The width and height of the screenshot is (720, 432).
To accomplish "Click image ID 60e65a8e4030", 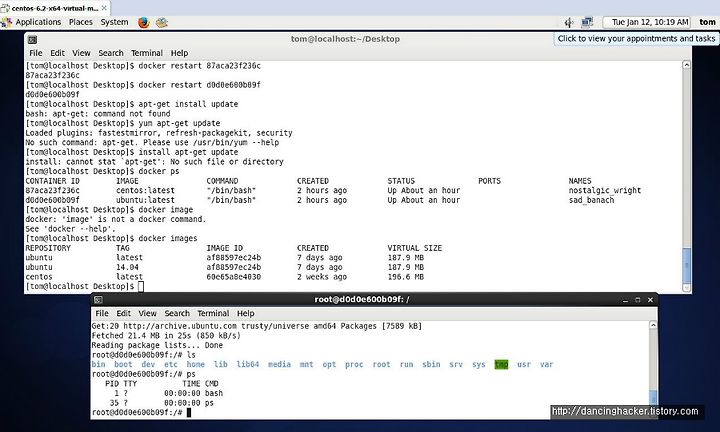I will [233, 277].
